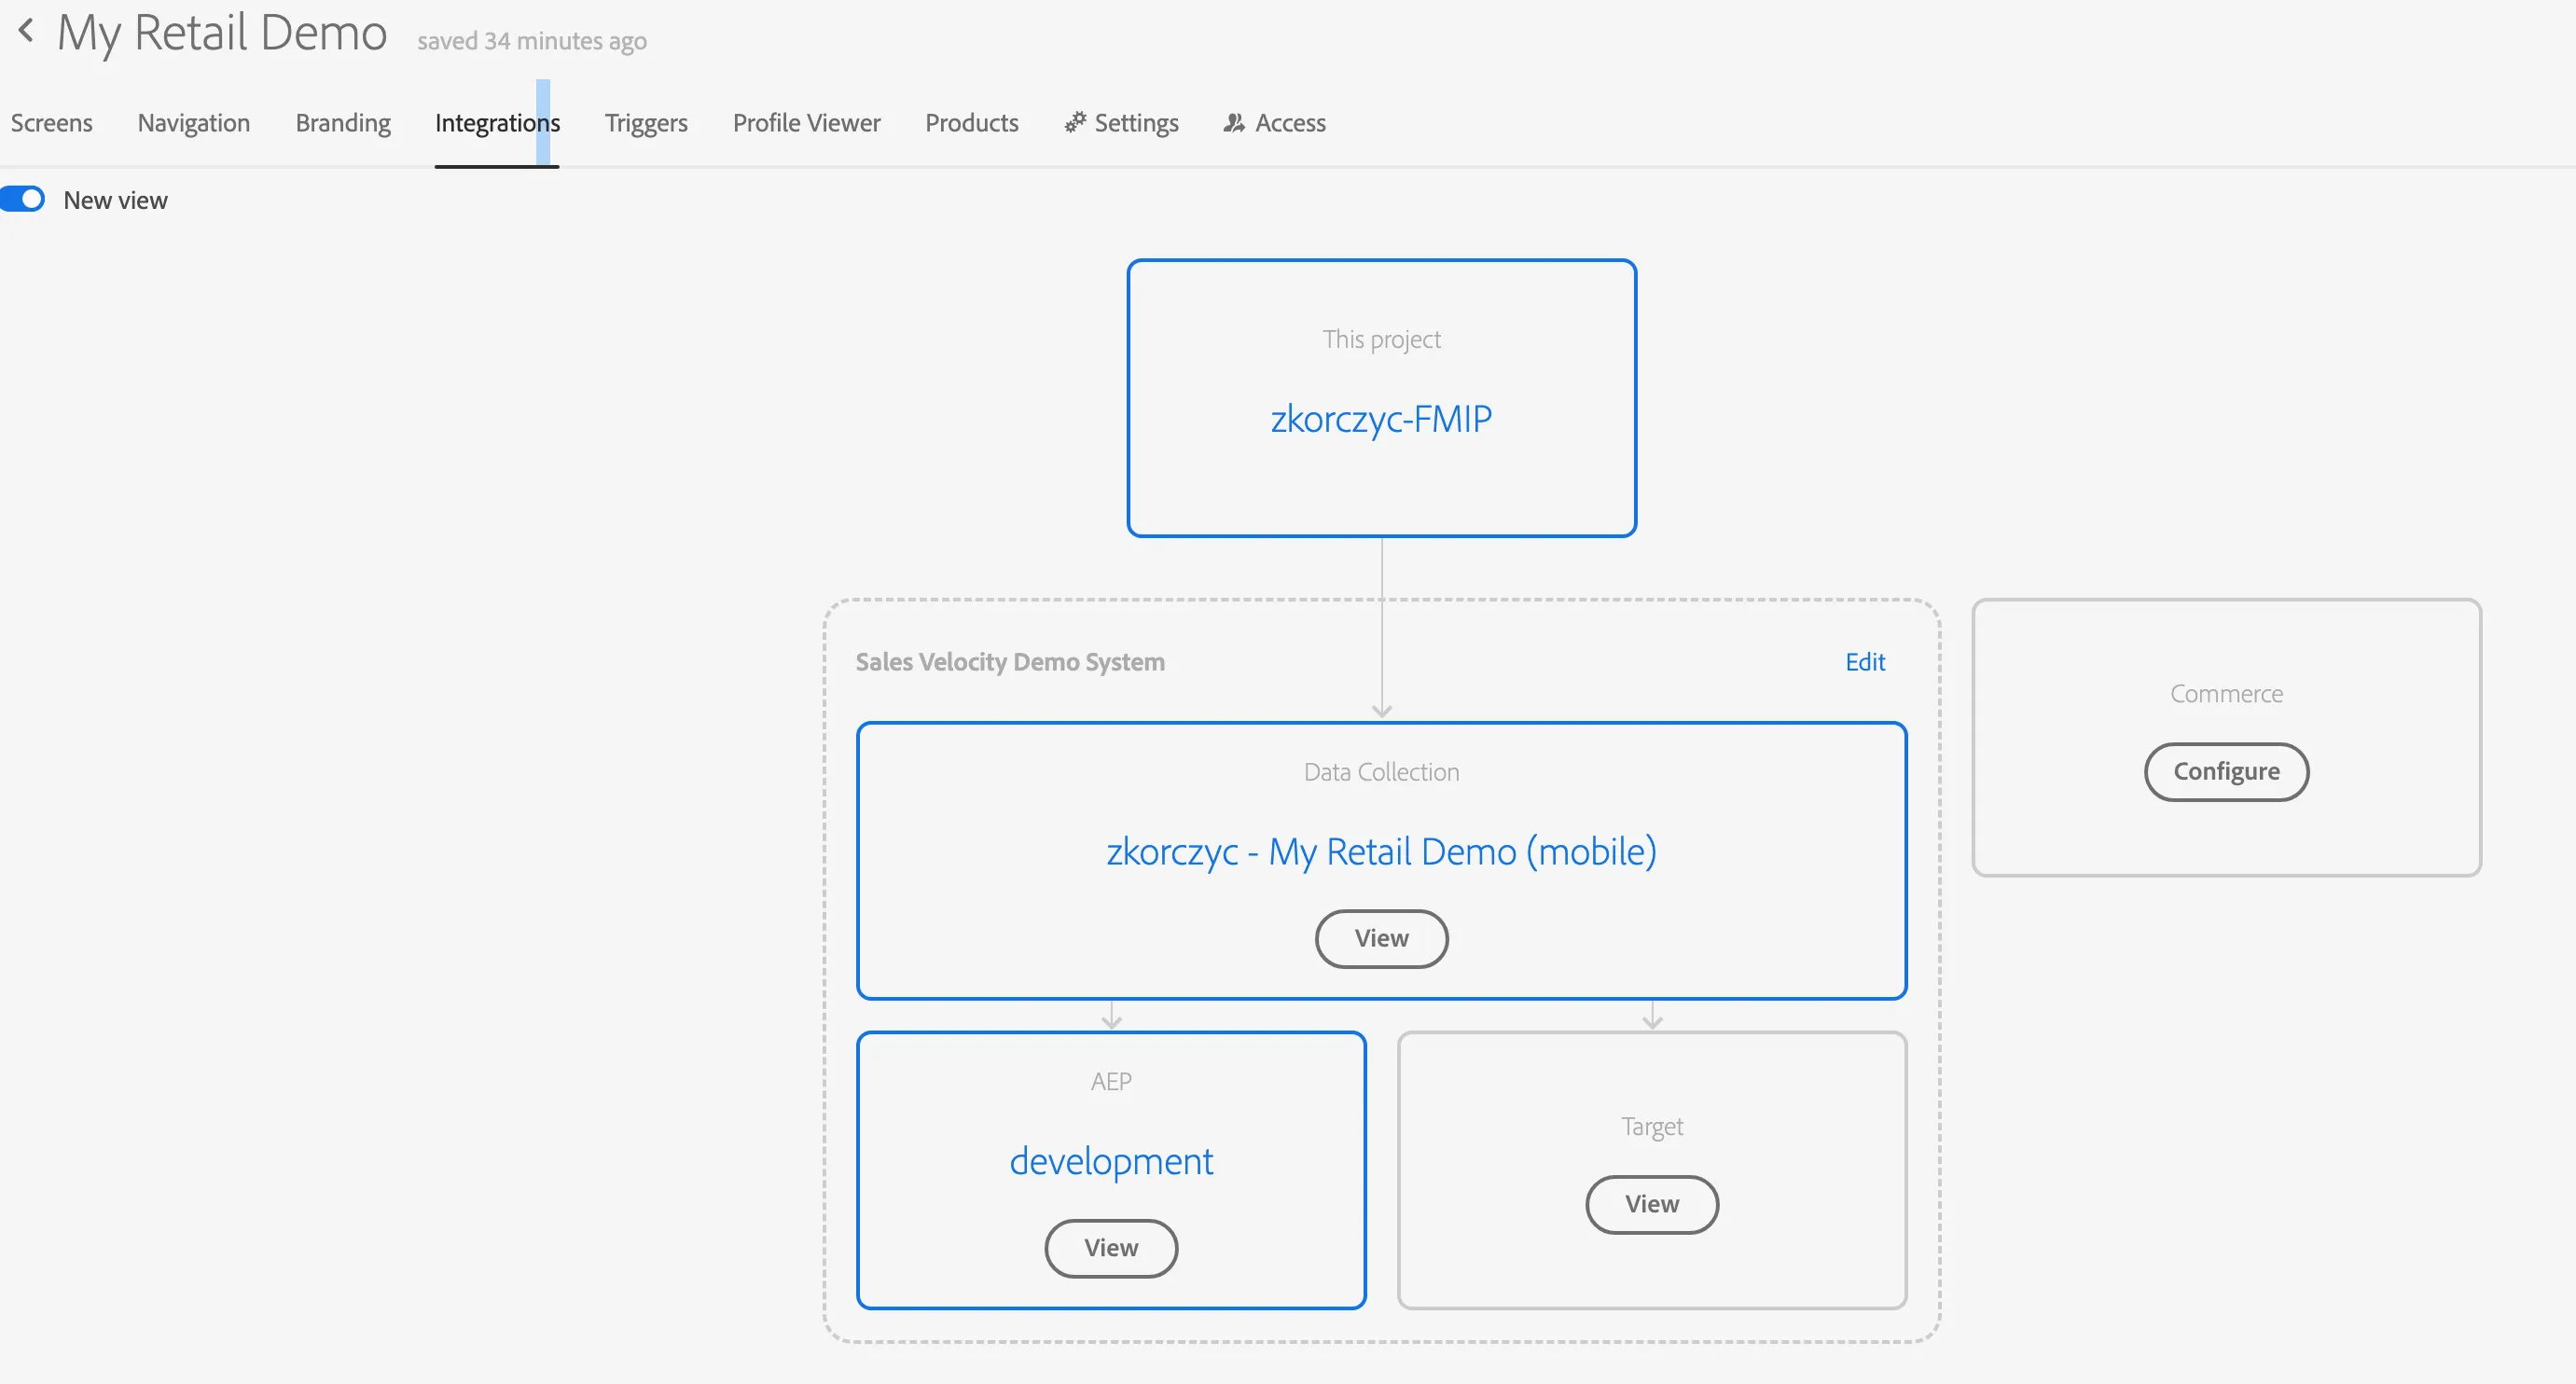Click the My Retail Demo title
The height and width of the screenshot is (1384, 2576).
pos(222,33)
